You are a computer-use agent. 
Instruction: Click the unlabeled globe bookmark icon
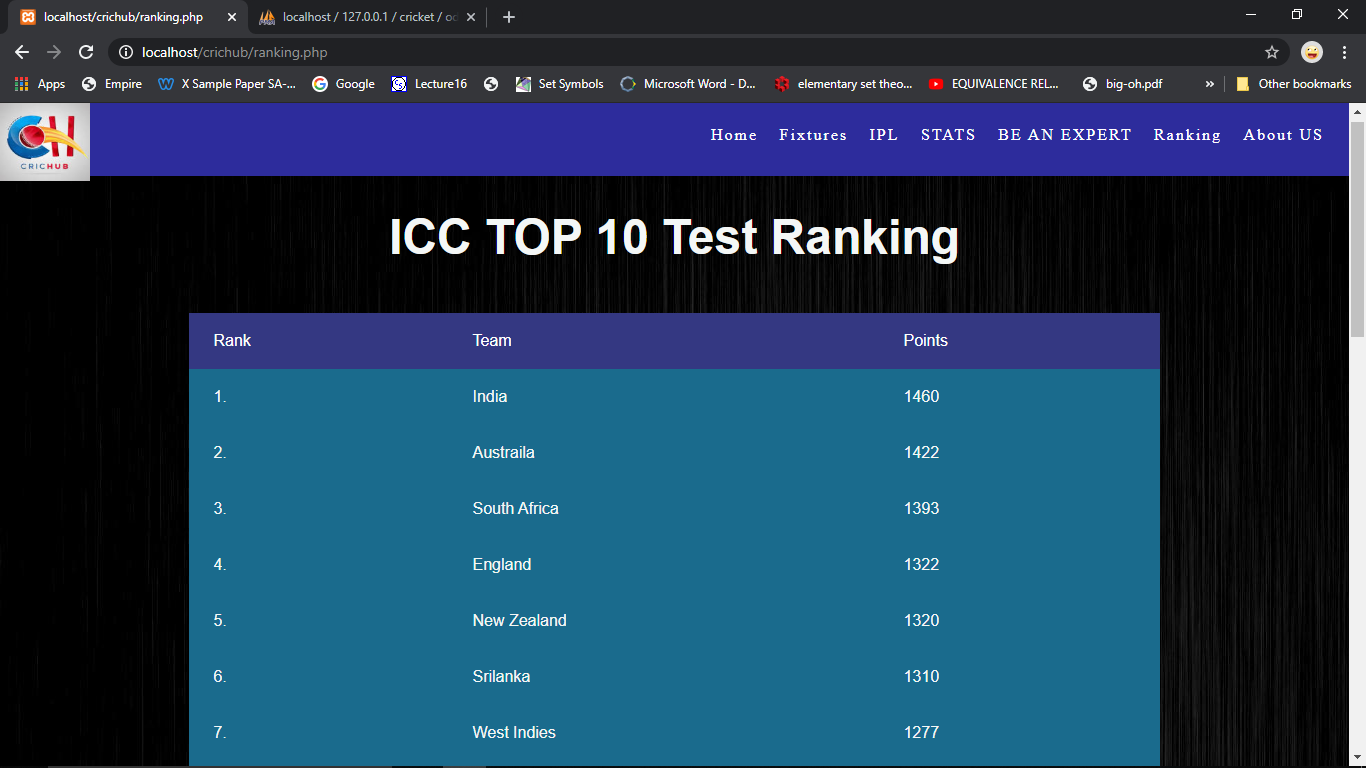click(x=490, y=84)
